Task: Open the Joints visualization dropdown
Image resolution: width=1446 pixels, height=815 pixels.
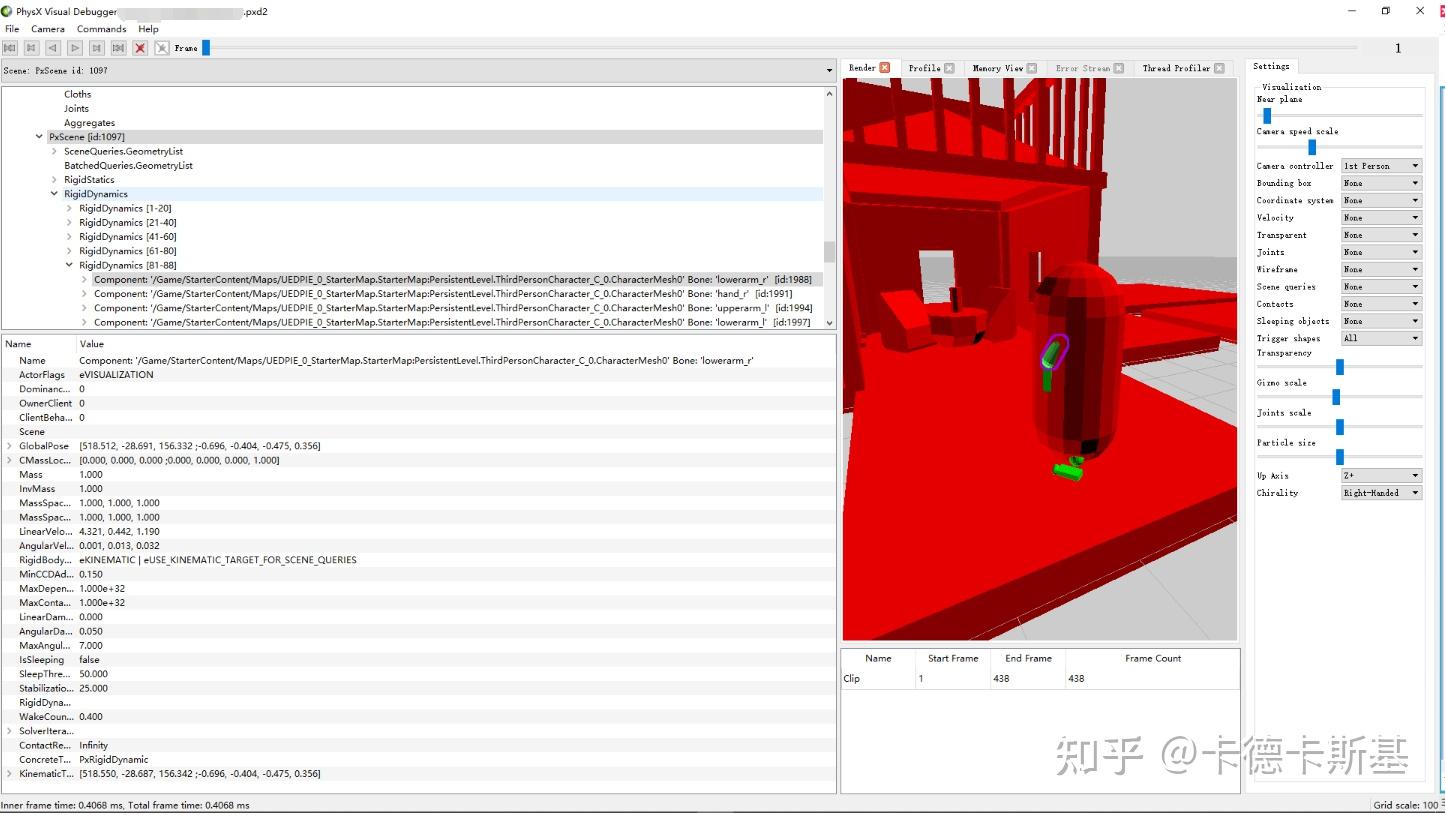Action: [x=1381, y=252]
